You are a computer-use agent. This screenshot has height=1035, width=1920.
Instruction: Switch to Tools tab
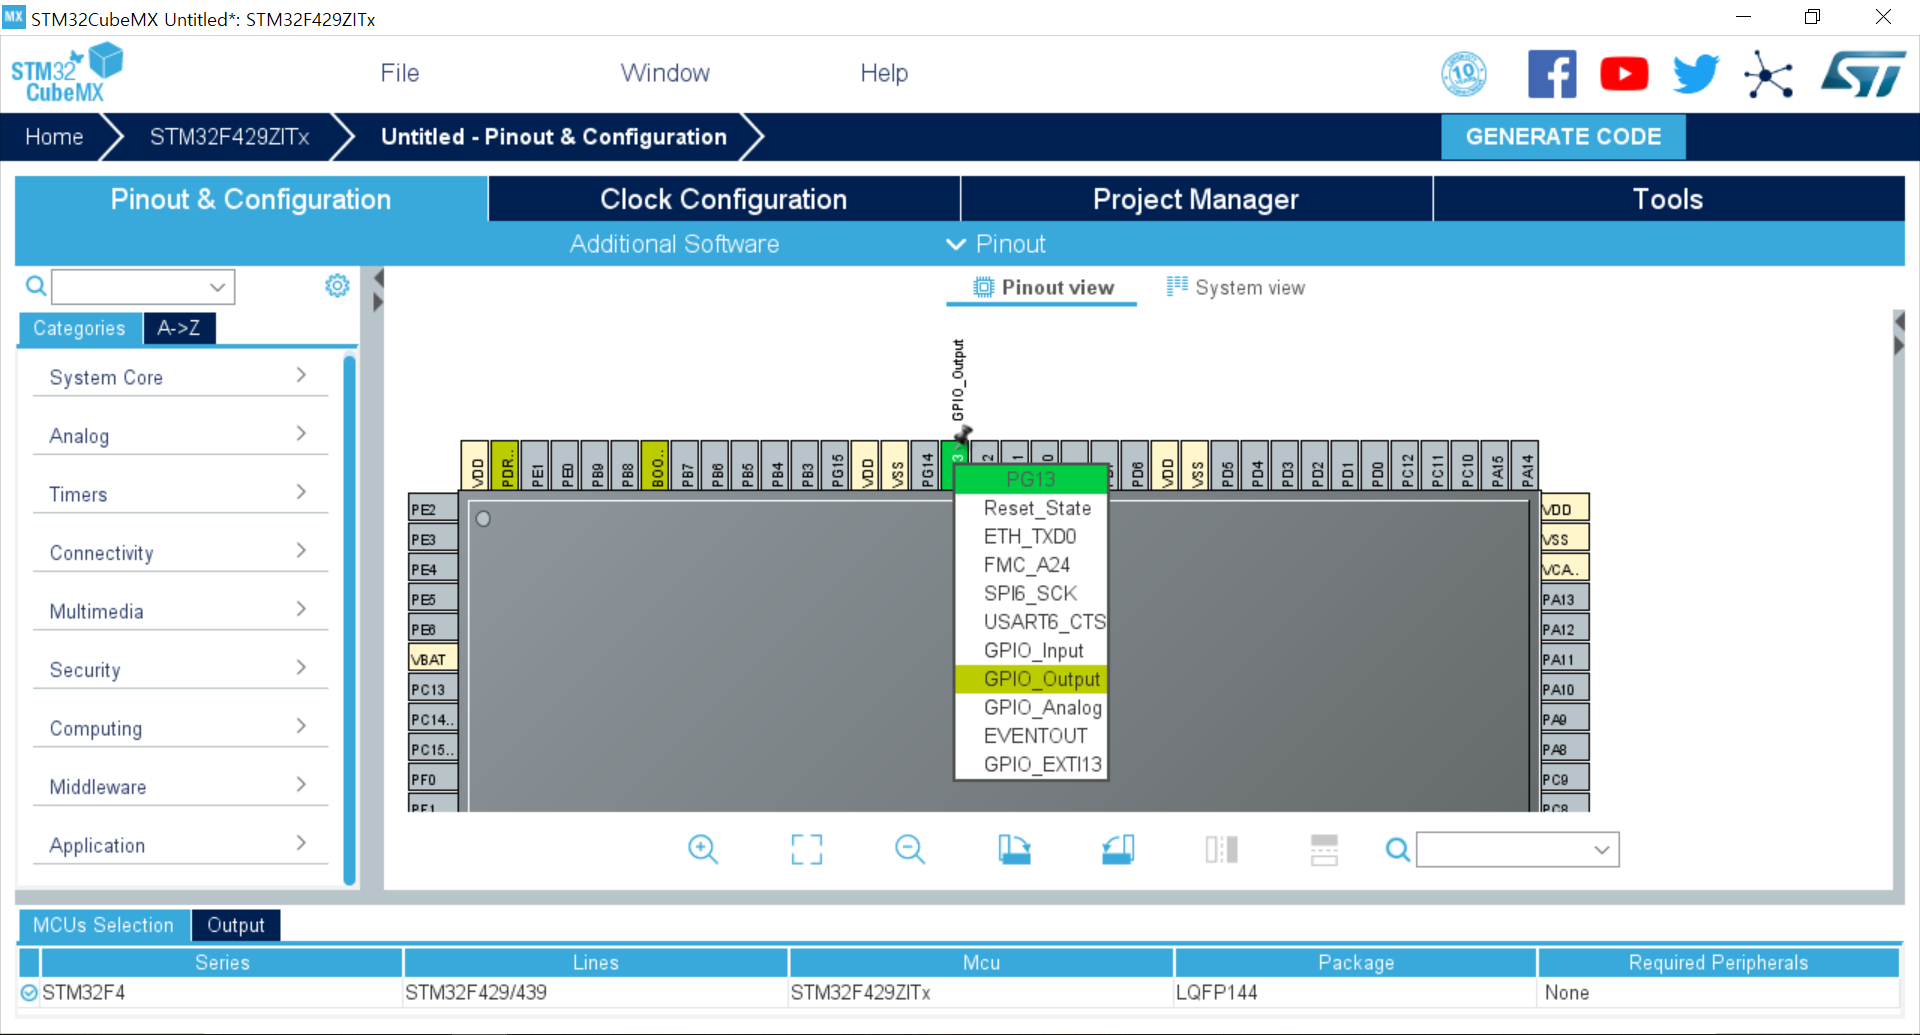1668,199
